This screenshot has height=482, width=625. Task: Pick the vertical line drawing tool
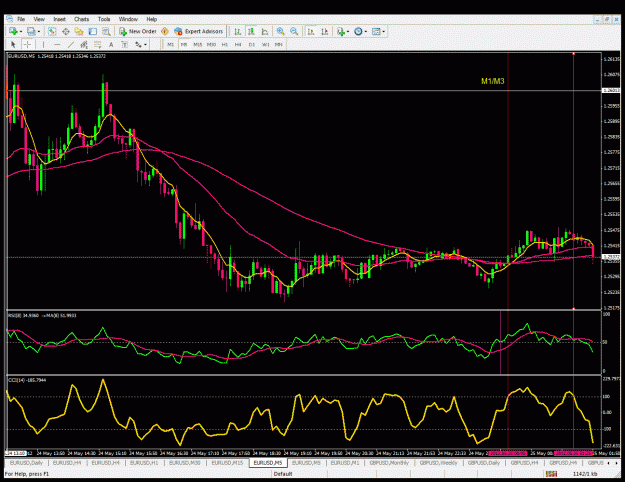point(43,44)
